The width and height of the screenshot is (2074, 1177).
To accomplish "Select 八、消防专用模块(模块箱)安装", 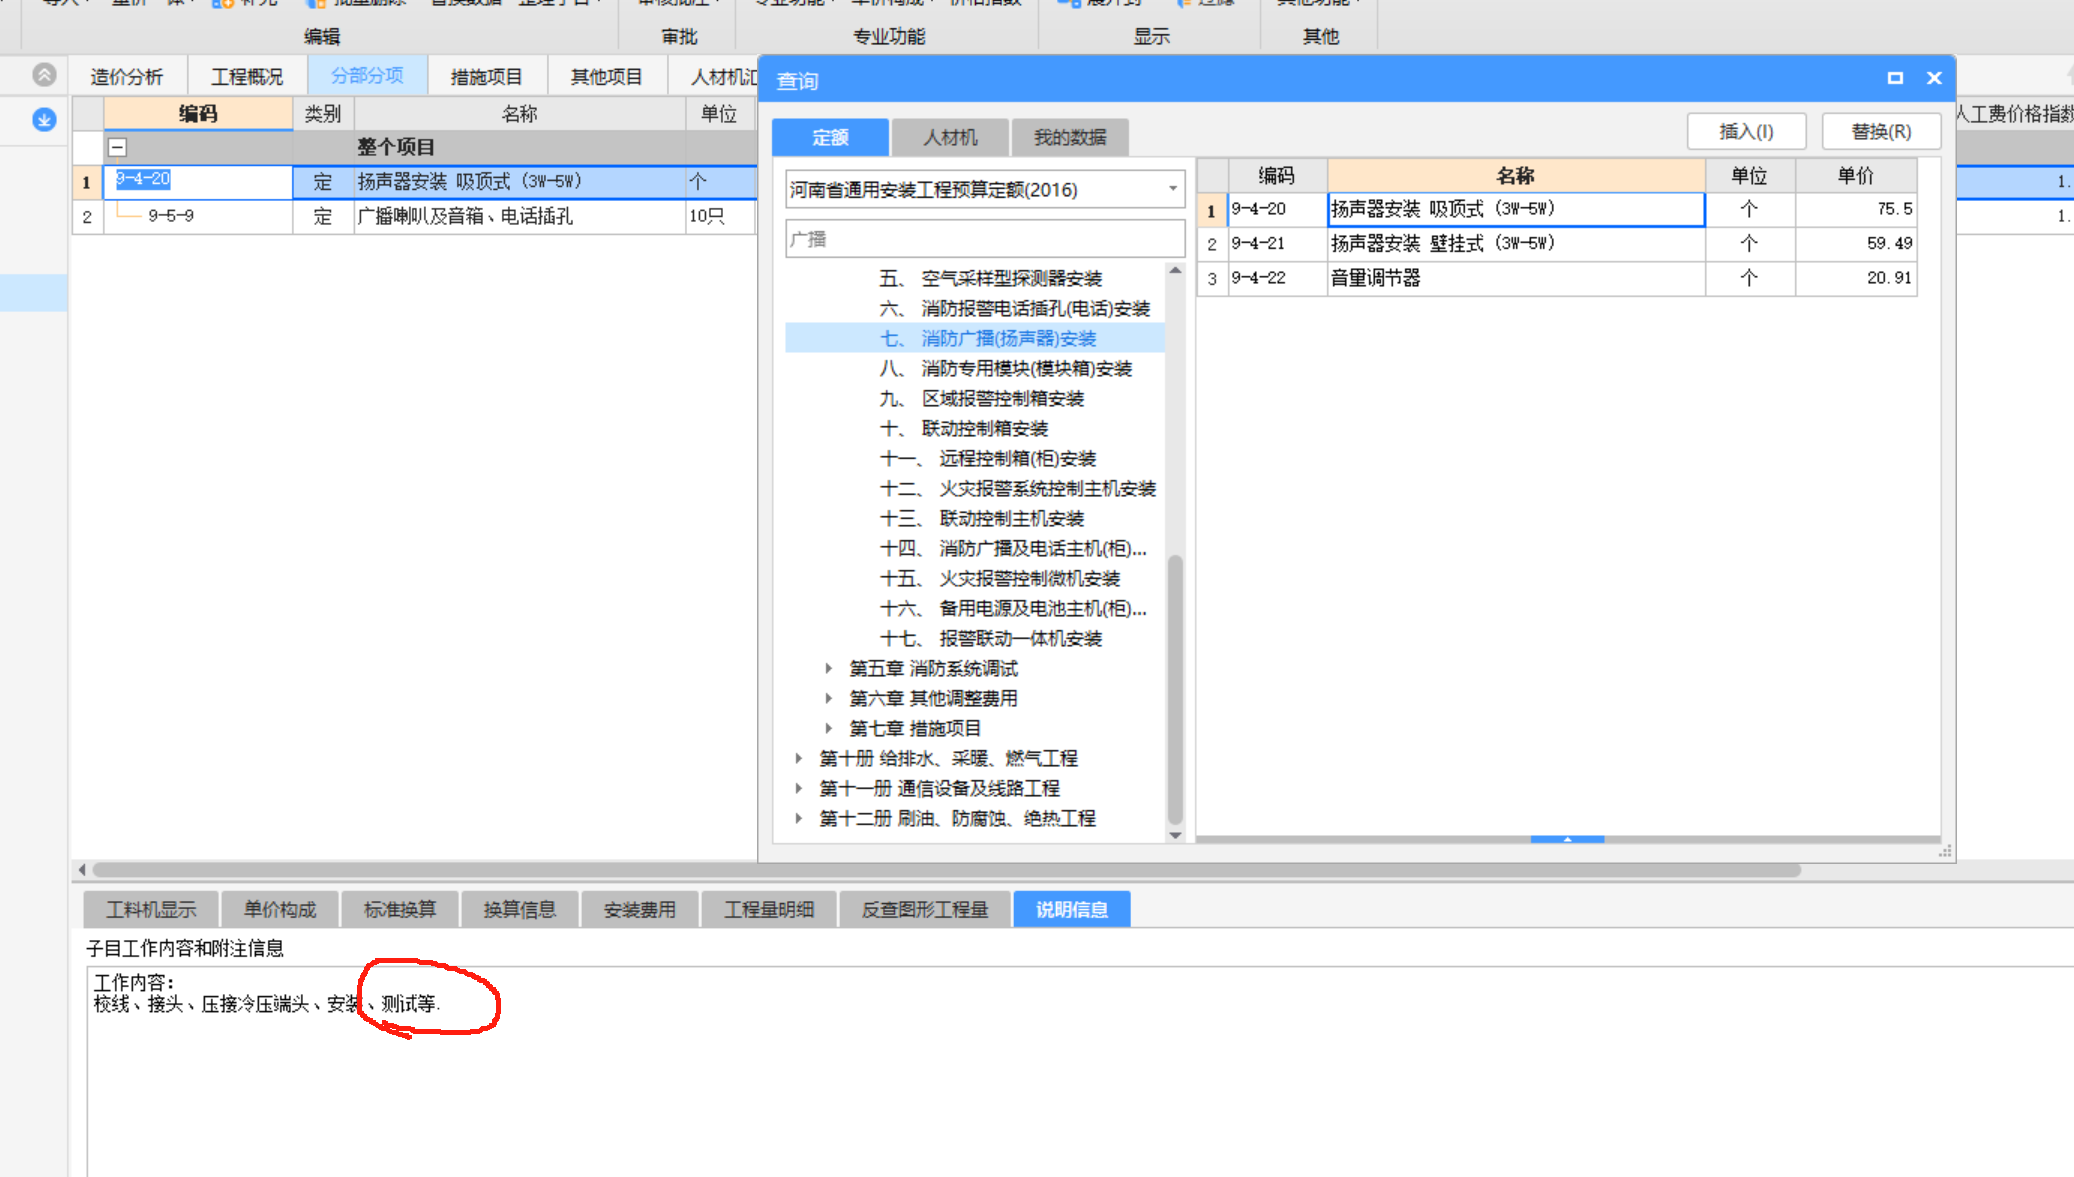I will click(1005, 368).
